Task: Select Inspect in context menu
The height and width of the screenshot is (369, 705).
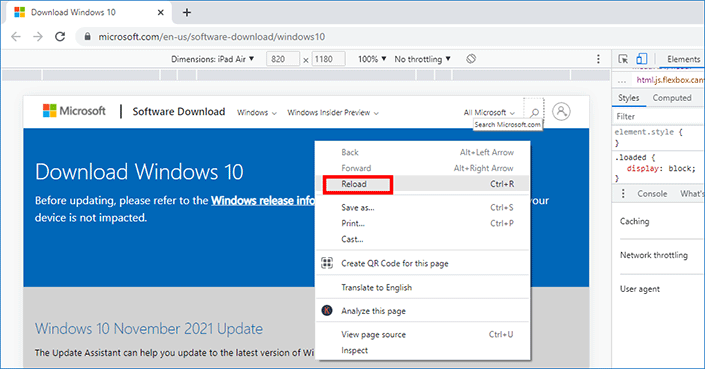Action: point(423,350)
